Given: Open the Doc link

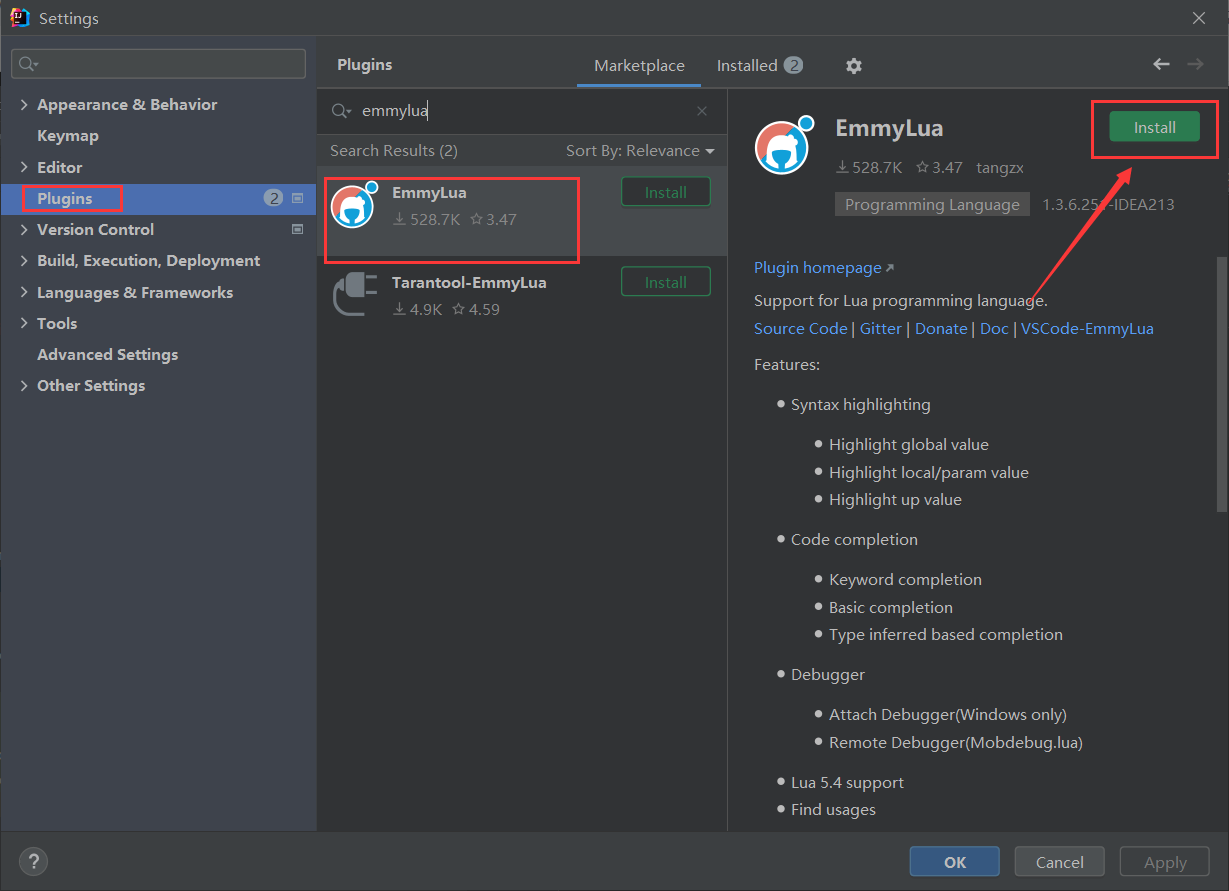Looking at the screenshot, I should pyautogui.click(x=994, y=329).
